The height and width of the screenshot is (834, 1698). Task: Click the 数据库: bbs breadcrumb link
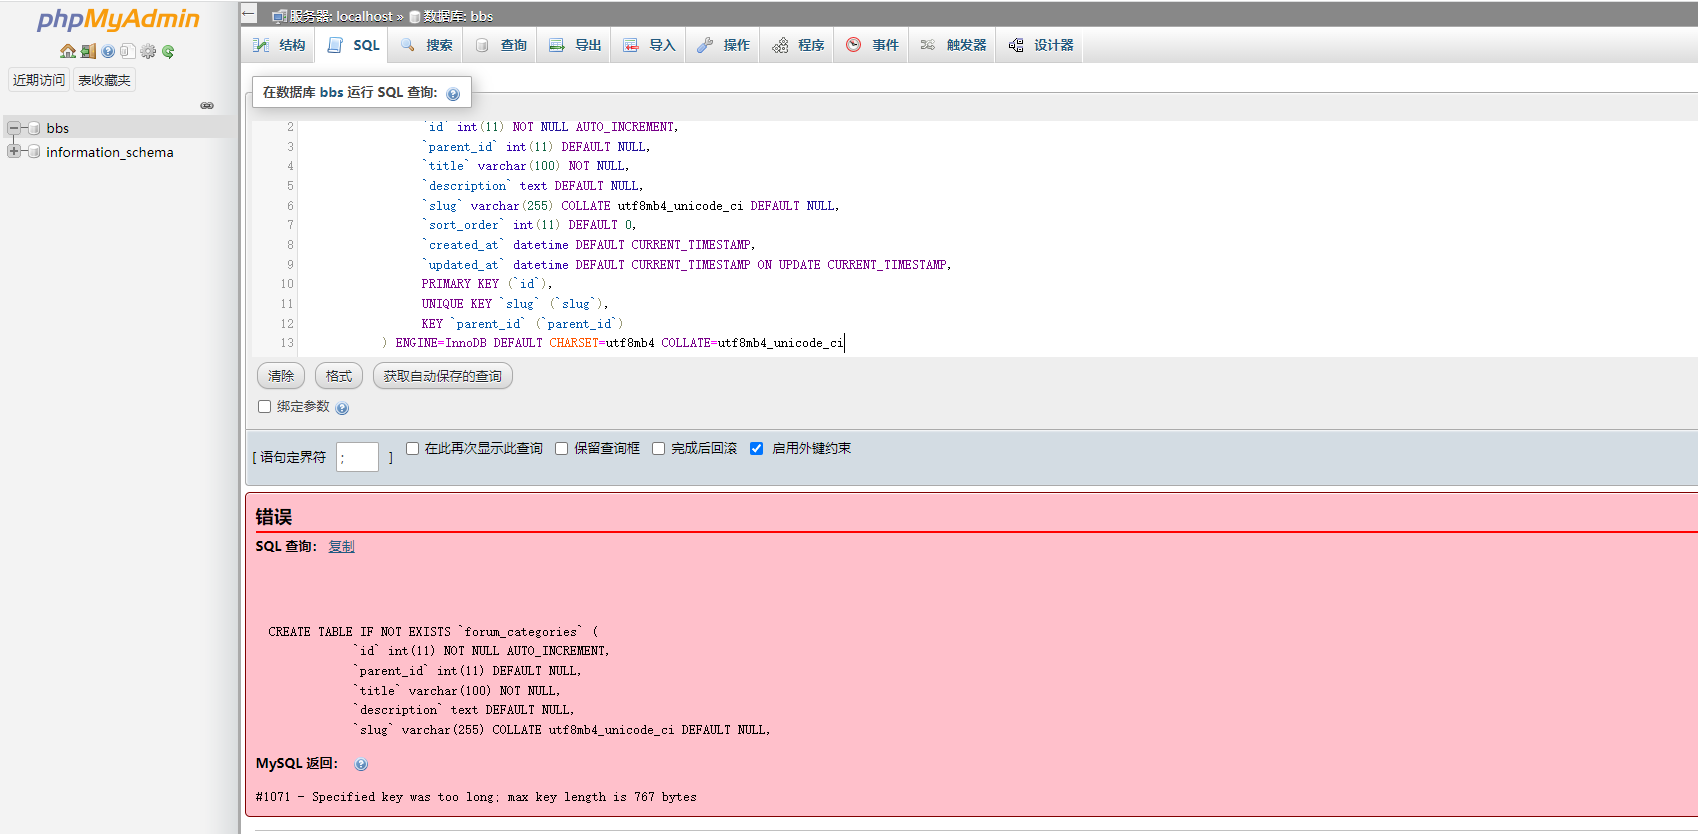[458, 16]
